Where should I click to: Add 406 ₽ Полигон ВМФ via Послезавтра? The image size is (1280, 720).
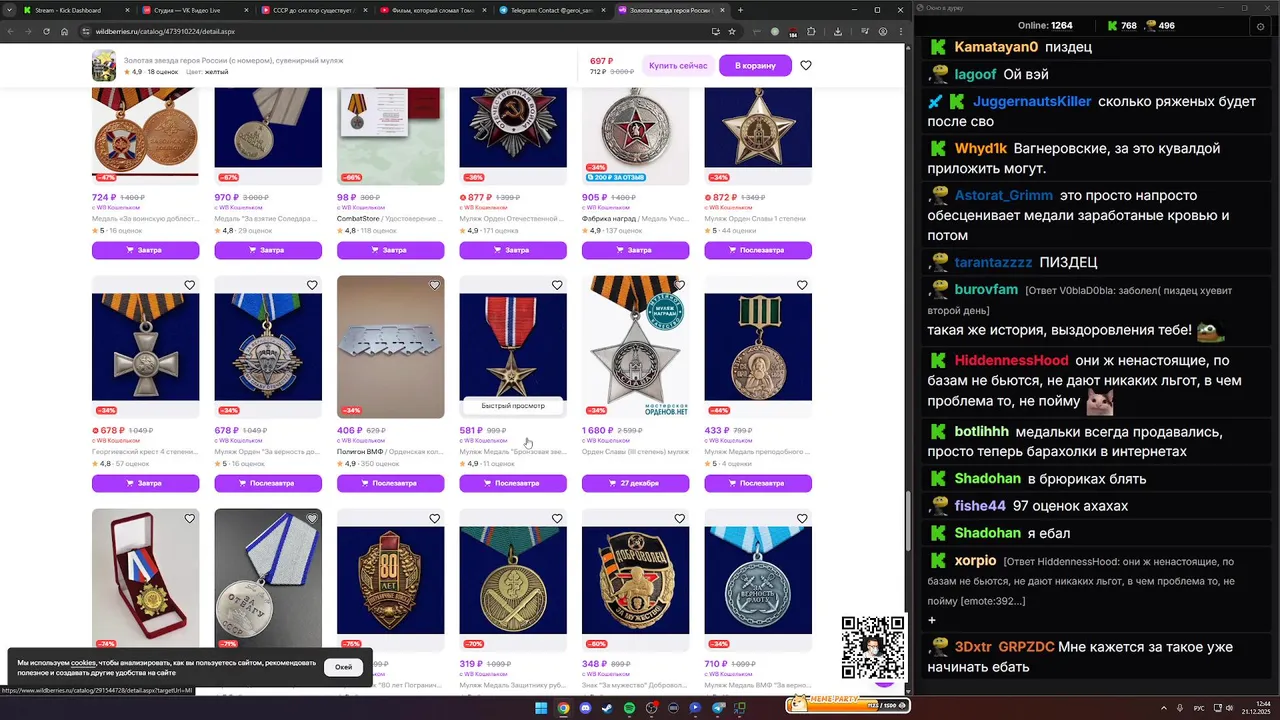[x=390, y=483]
